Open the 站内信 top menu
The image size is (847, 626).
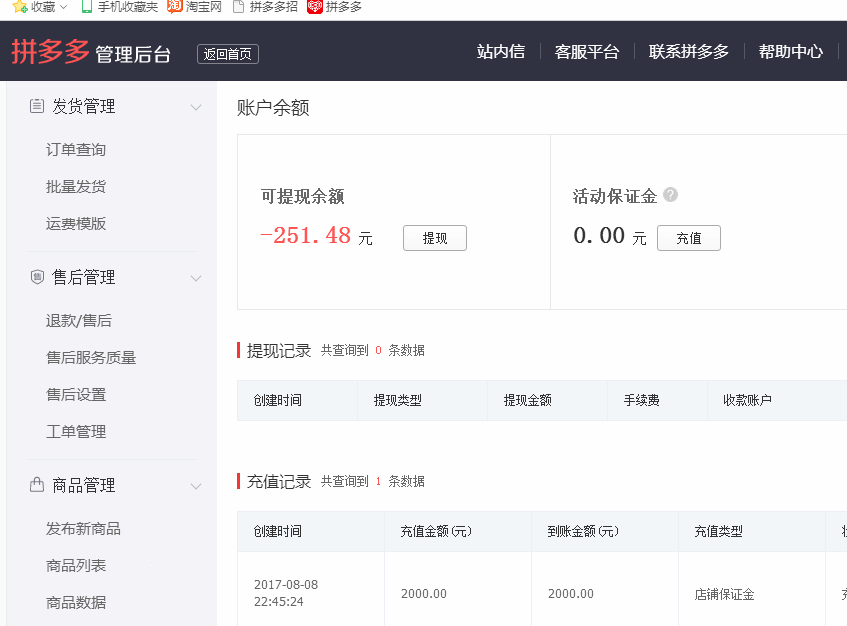click(500, 52)
